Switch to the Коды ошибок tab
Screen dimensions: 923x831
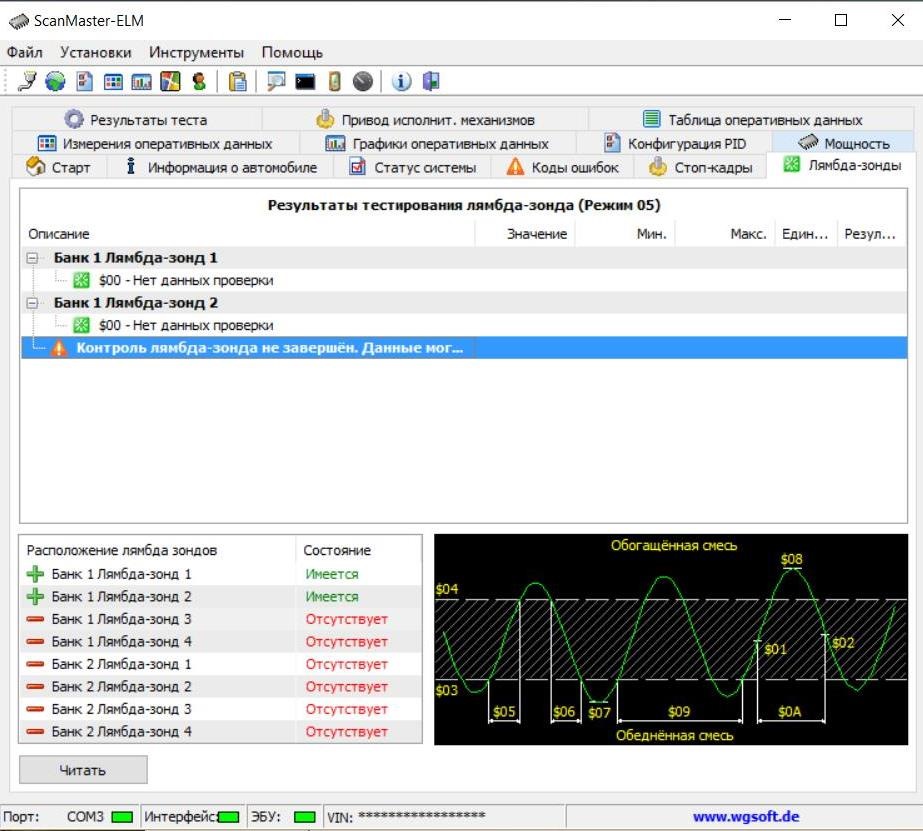click(563, 167)
